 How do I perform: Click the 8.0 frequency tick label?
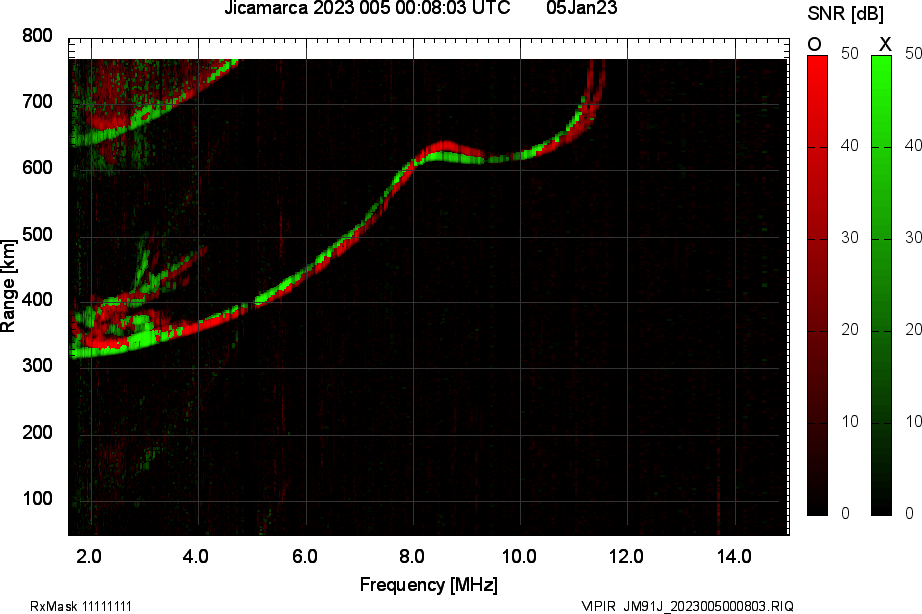412,556
